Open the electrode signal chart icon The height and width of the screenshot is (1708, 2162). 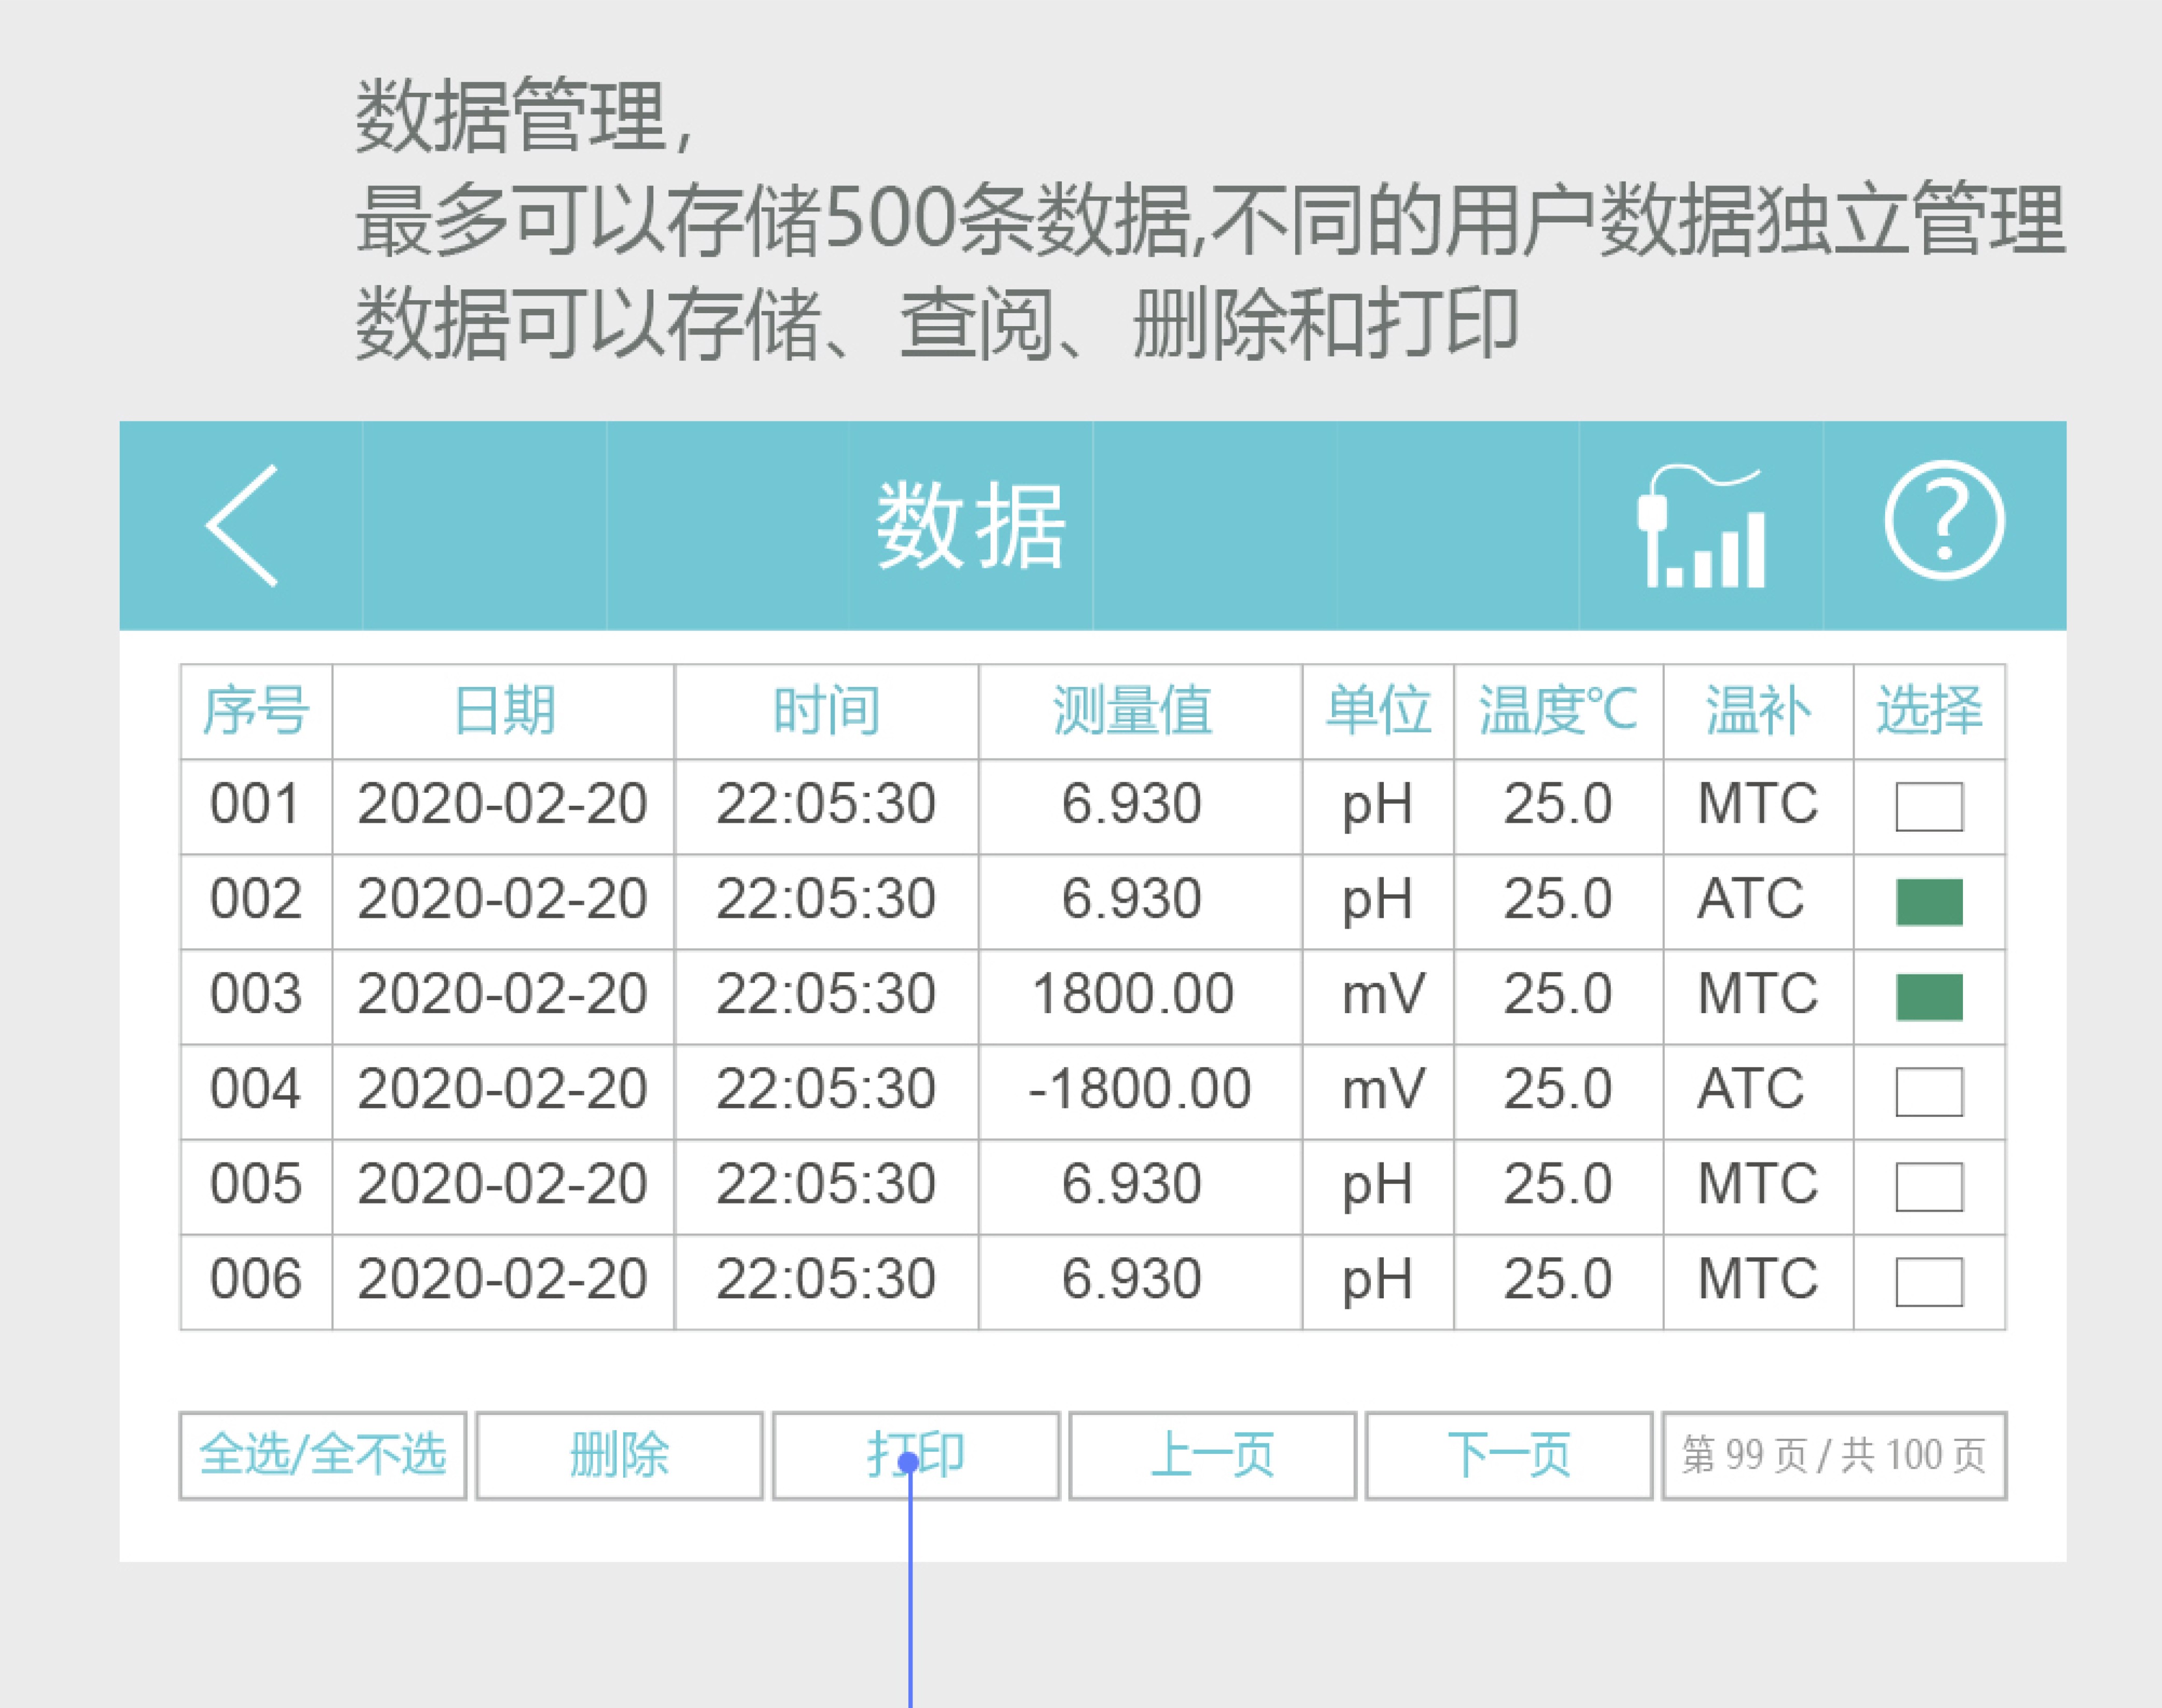1700,527
